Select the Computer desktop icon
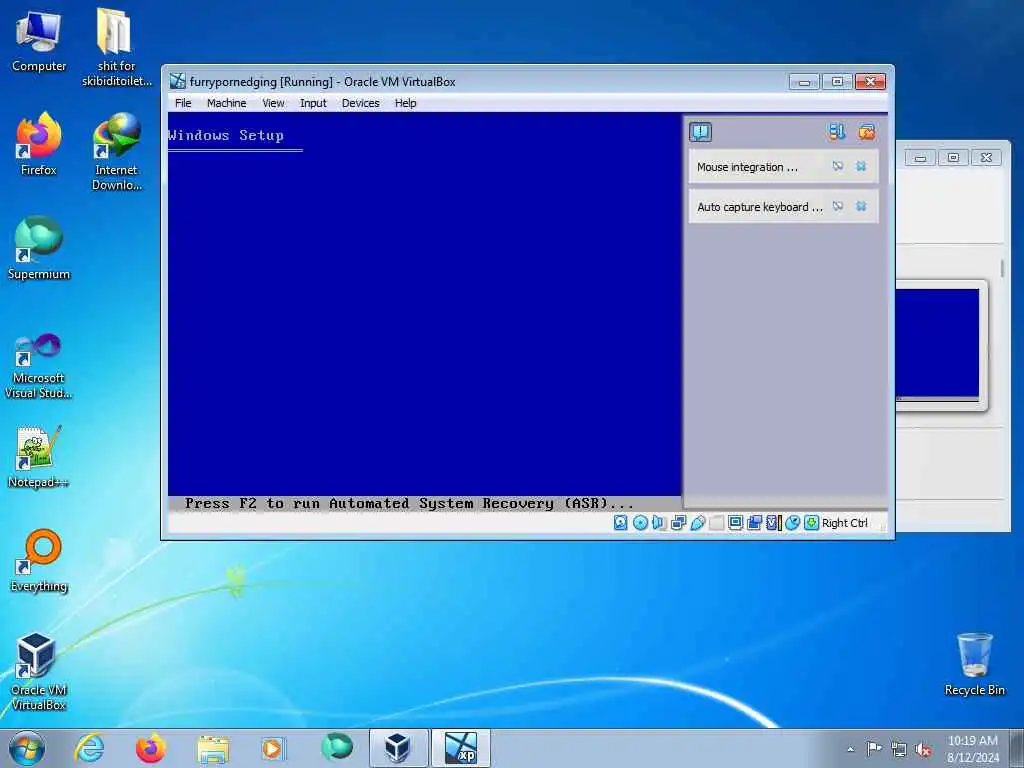1024x768 pixels. pos(39,40)
